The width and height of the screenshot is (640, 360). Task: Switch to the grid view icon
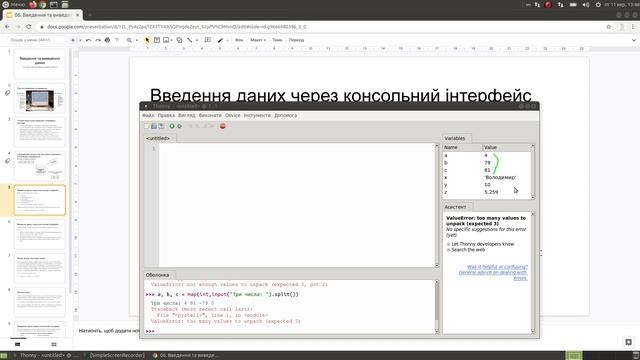pyautogui.click(x=54, y=344)
